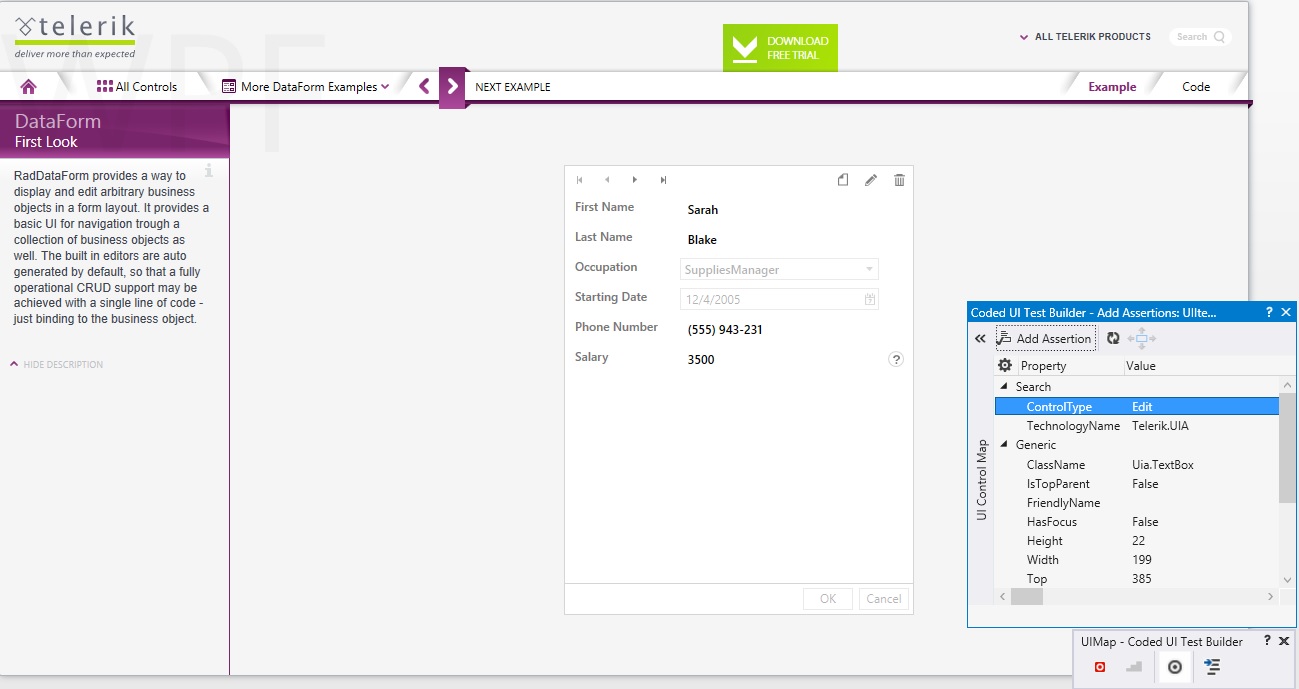Click Show Recorded Steps icon in UIMap

pyautogui.click(x=1134, y=667)
